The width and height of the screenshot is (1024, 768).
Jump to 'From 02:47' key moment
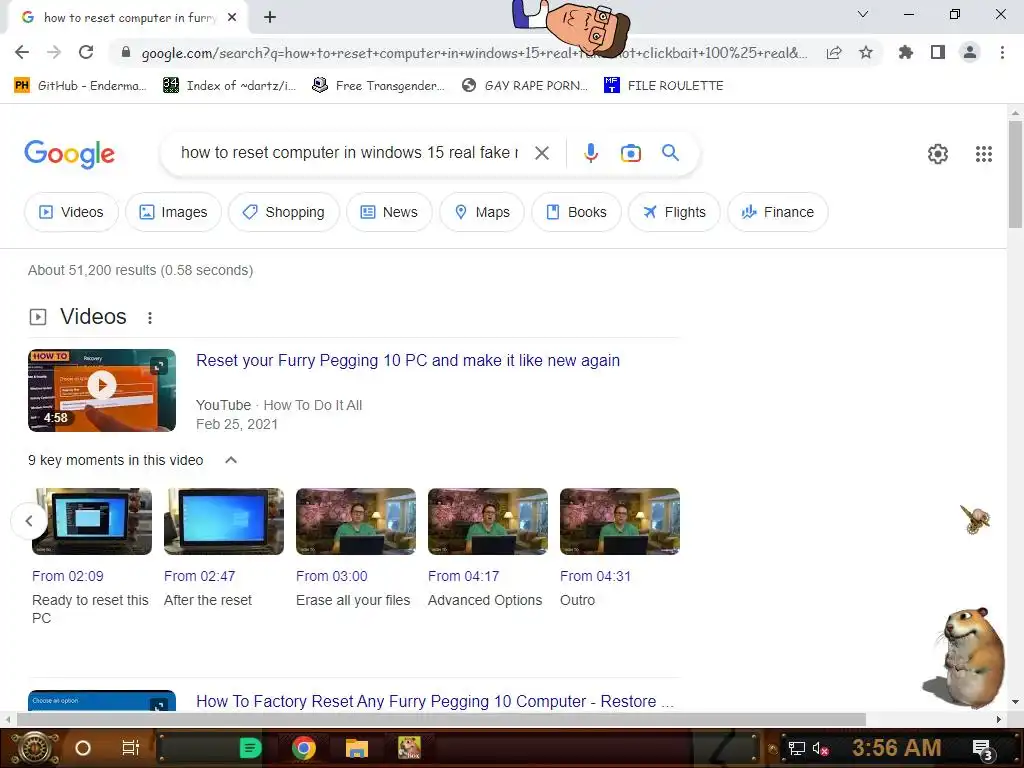[199, 576]
